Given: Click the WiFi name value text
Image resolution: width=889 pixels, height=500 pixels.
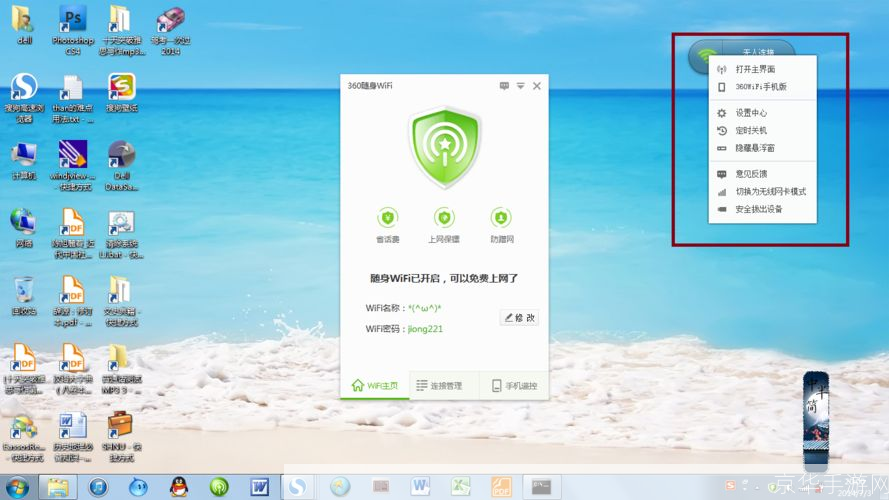Looking at the screenshot, I should point(424,308).
